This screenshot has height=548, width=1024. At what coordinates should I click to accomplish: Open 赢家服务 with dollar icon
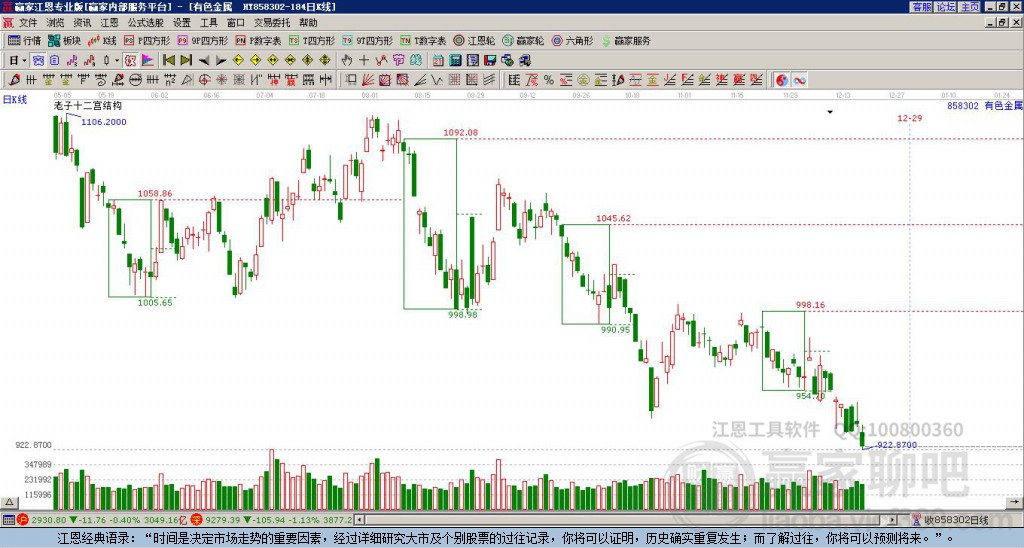[626, 40]
